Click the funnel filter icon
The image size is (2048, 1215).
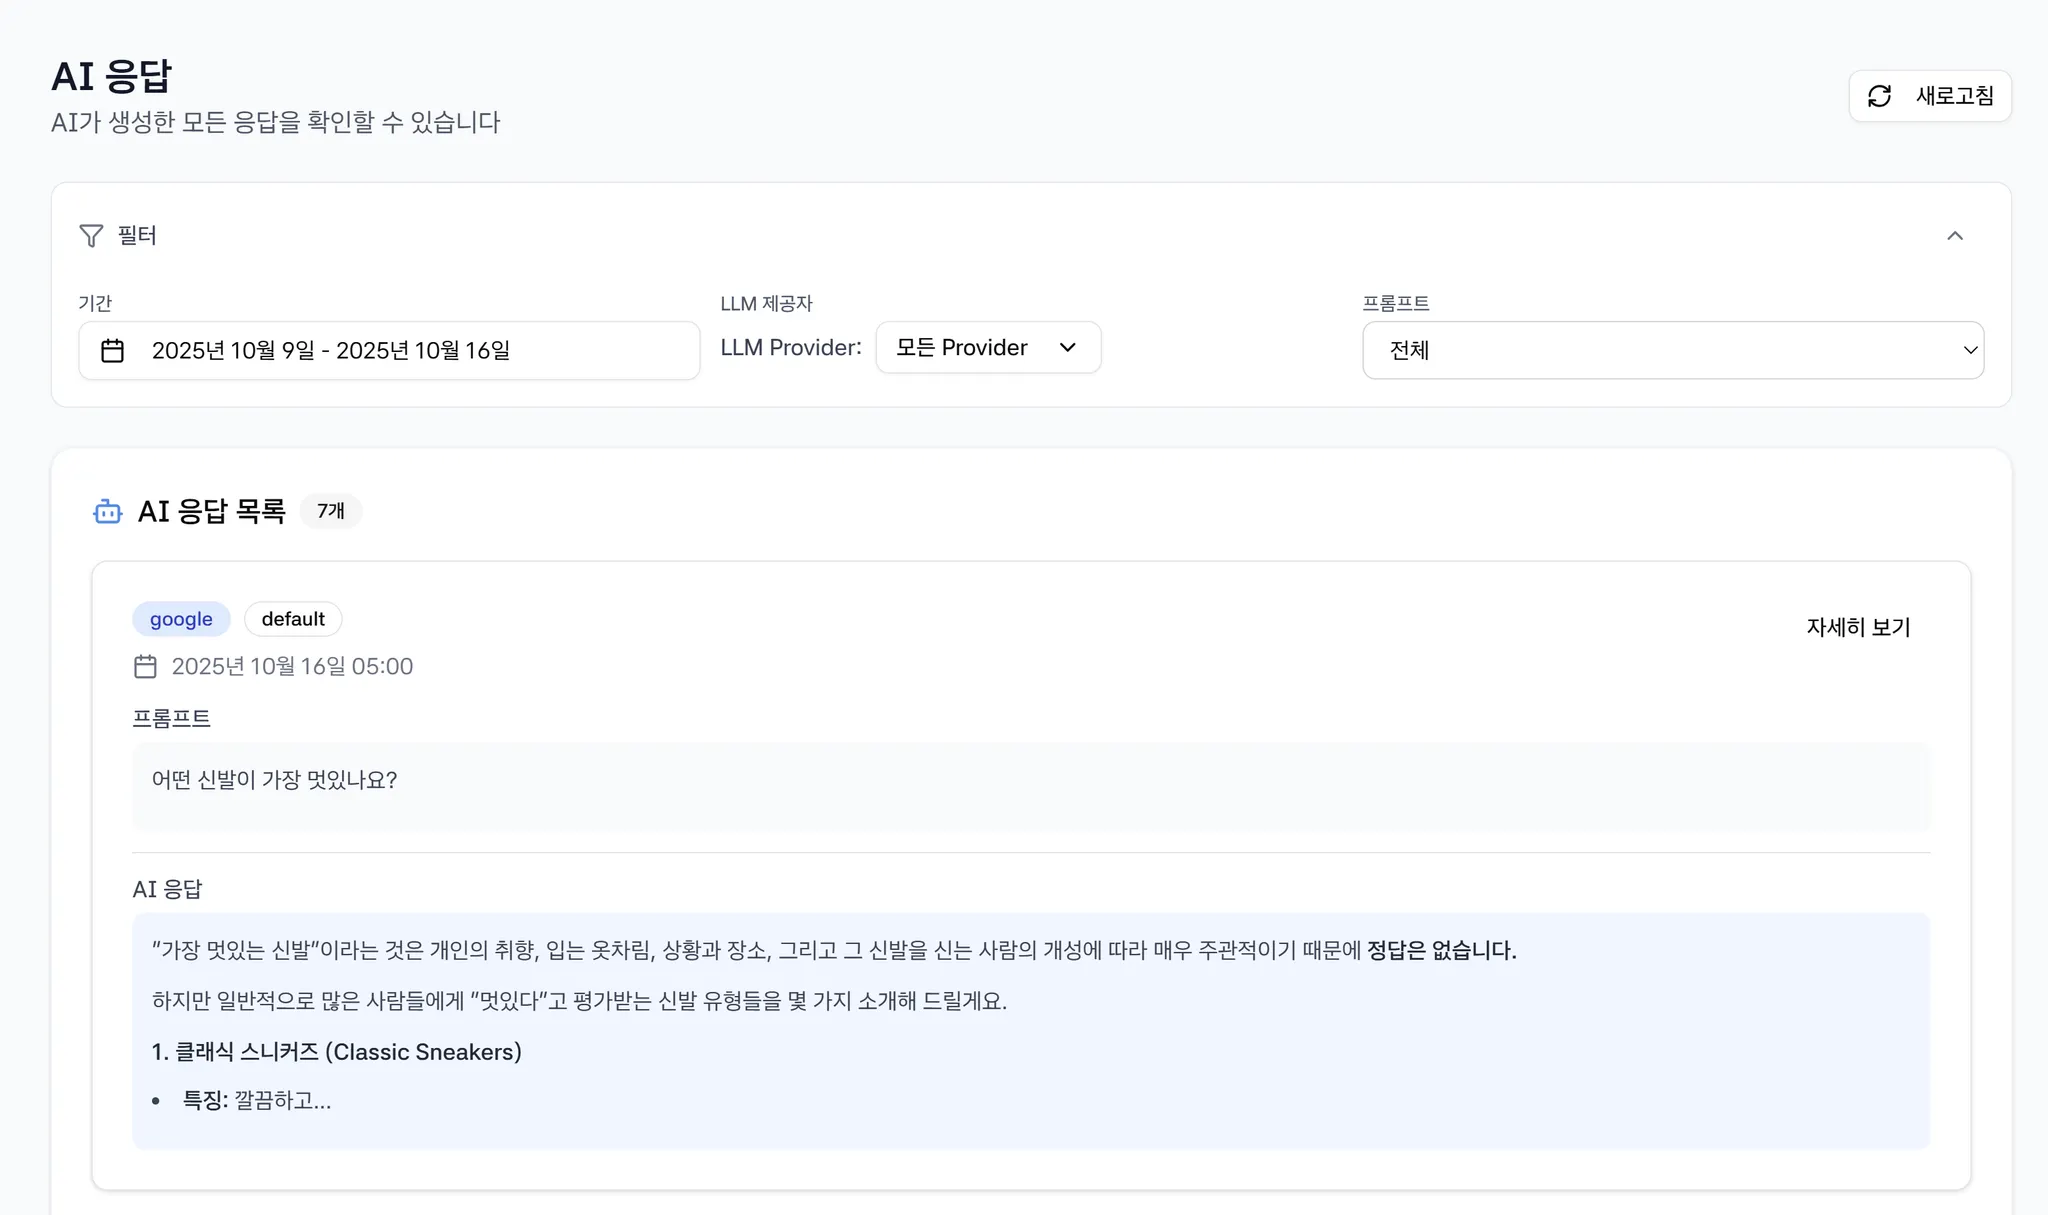91,236
